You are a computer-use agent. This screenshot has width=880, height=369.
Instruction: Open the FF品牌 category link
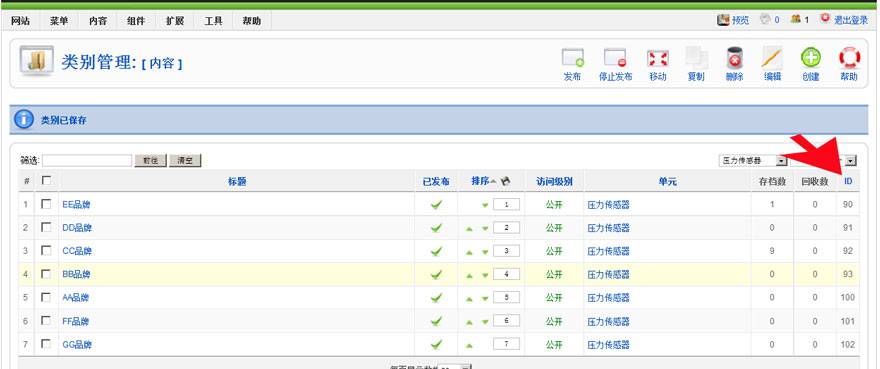[x=76, y=321]
